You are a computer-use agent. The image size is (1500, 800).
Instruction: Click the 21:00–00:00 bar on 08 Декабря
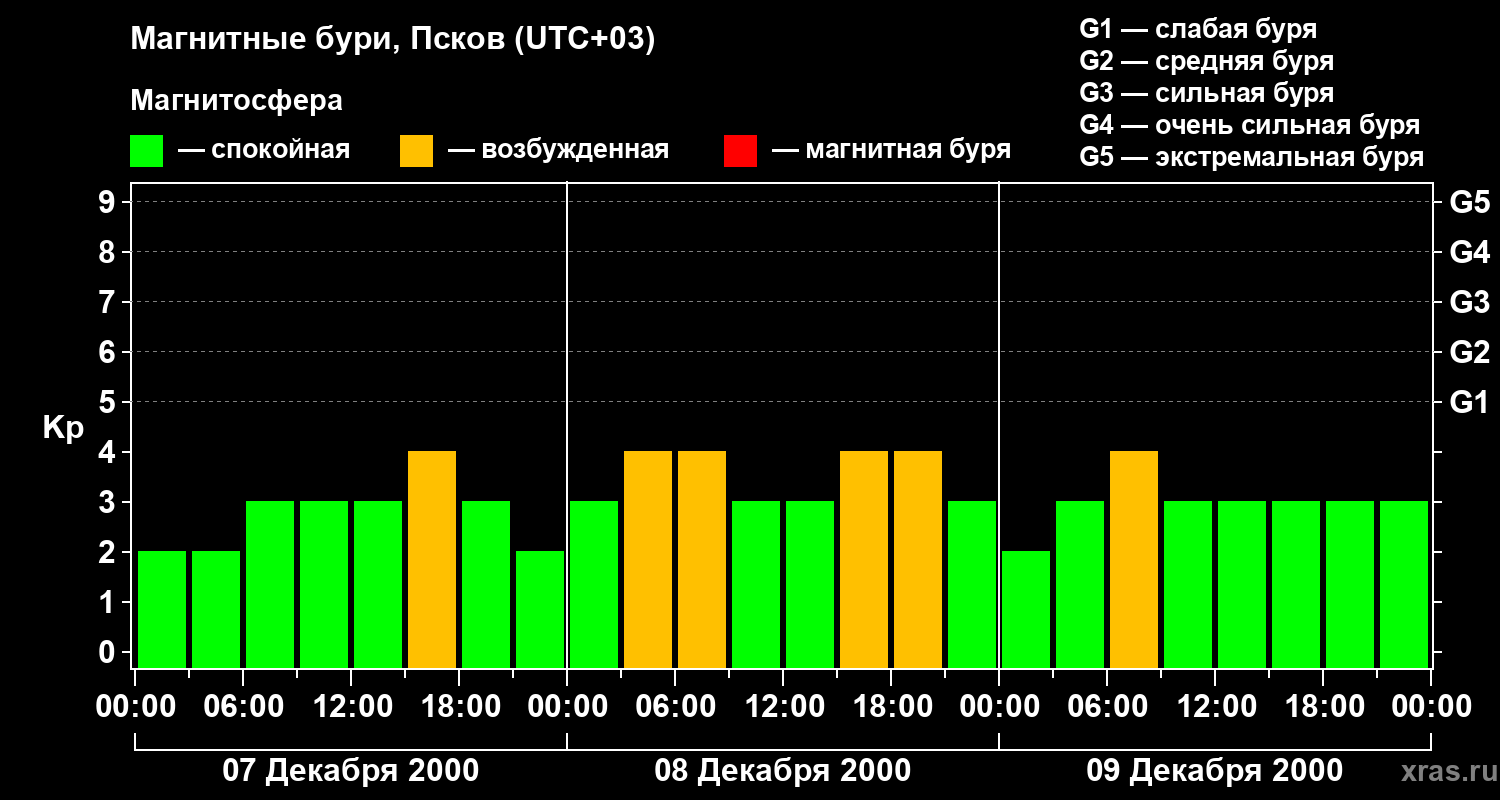[972, 584]
